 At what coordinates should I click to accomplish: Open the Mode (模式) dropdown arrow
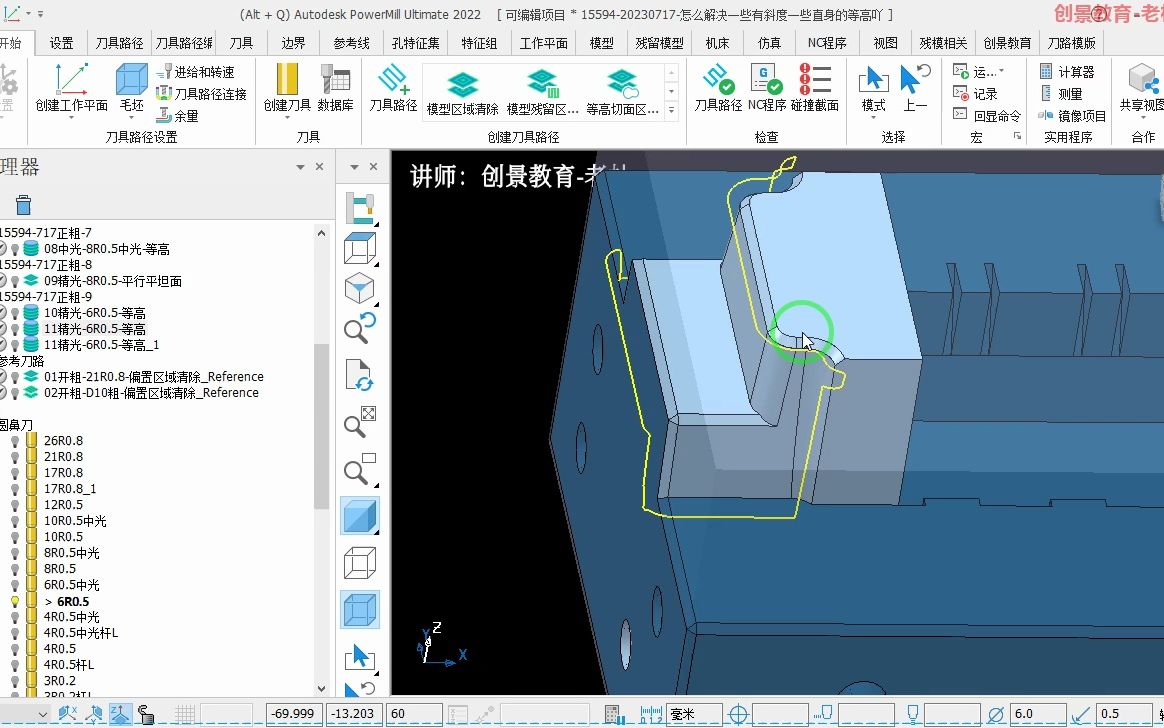[x=873, y=117]
